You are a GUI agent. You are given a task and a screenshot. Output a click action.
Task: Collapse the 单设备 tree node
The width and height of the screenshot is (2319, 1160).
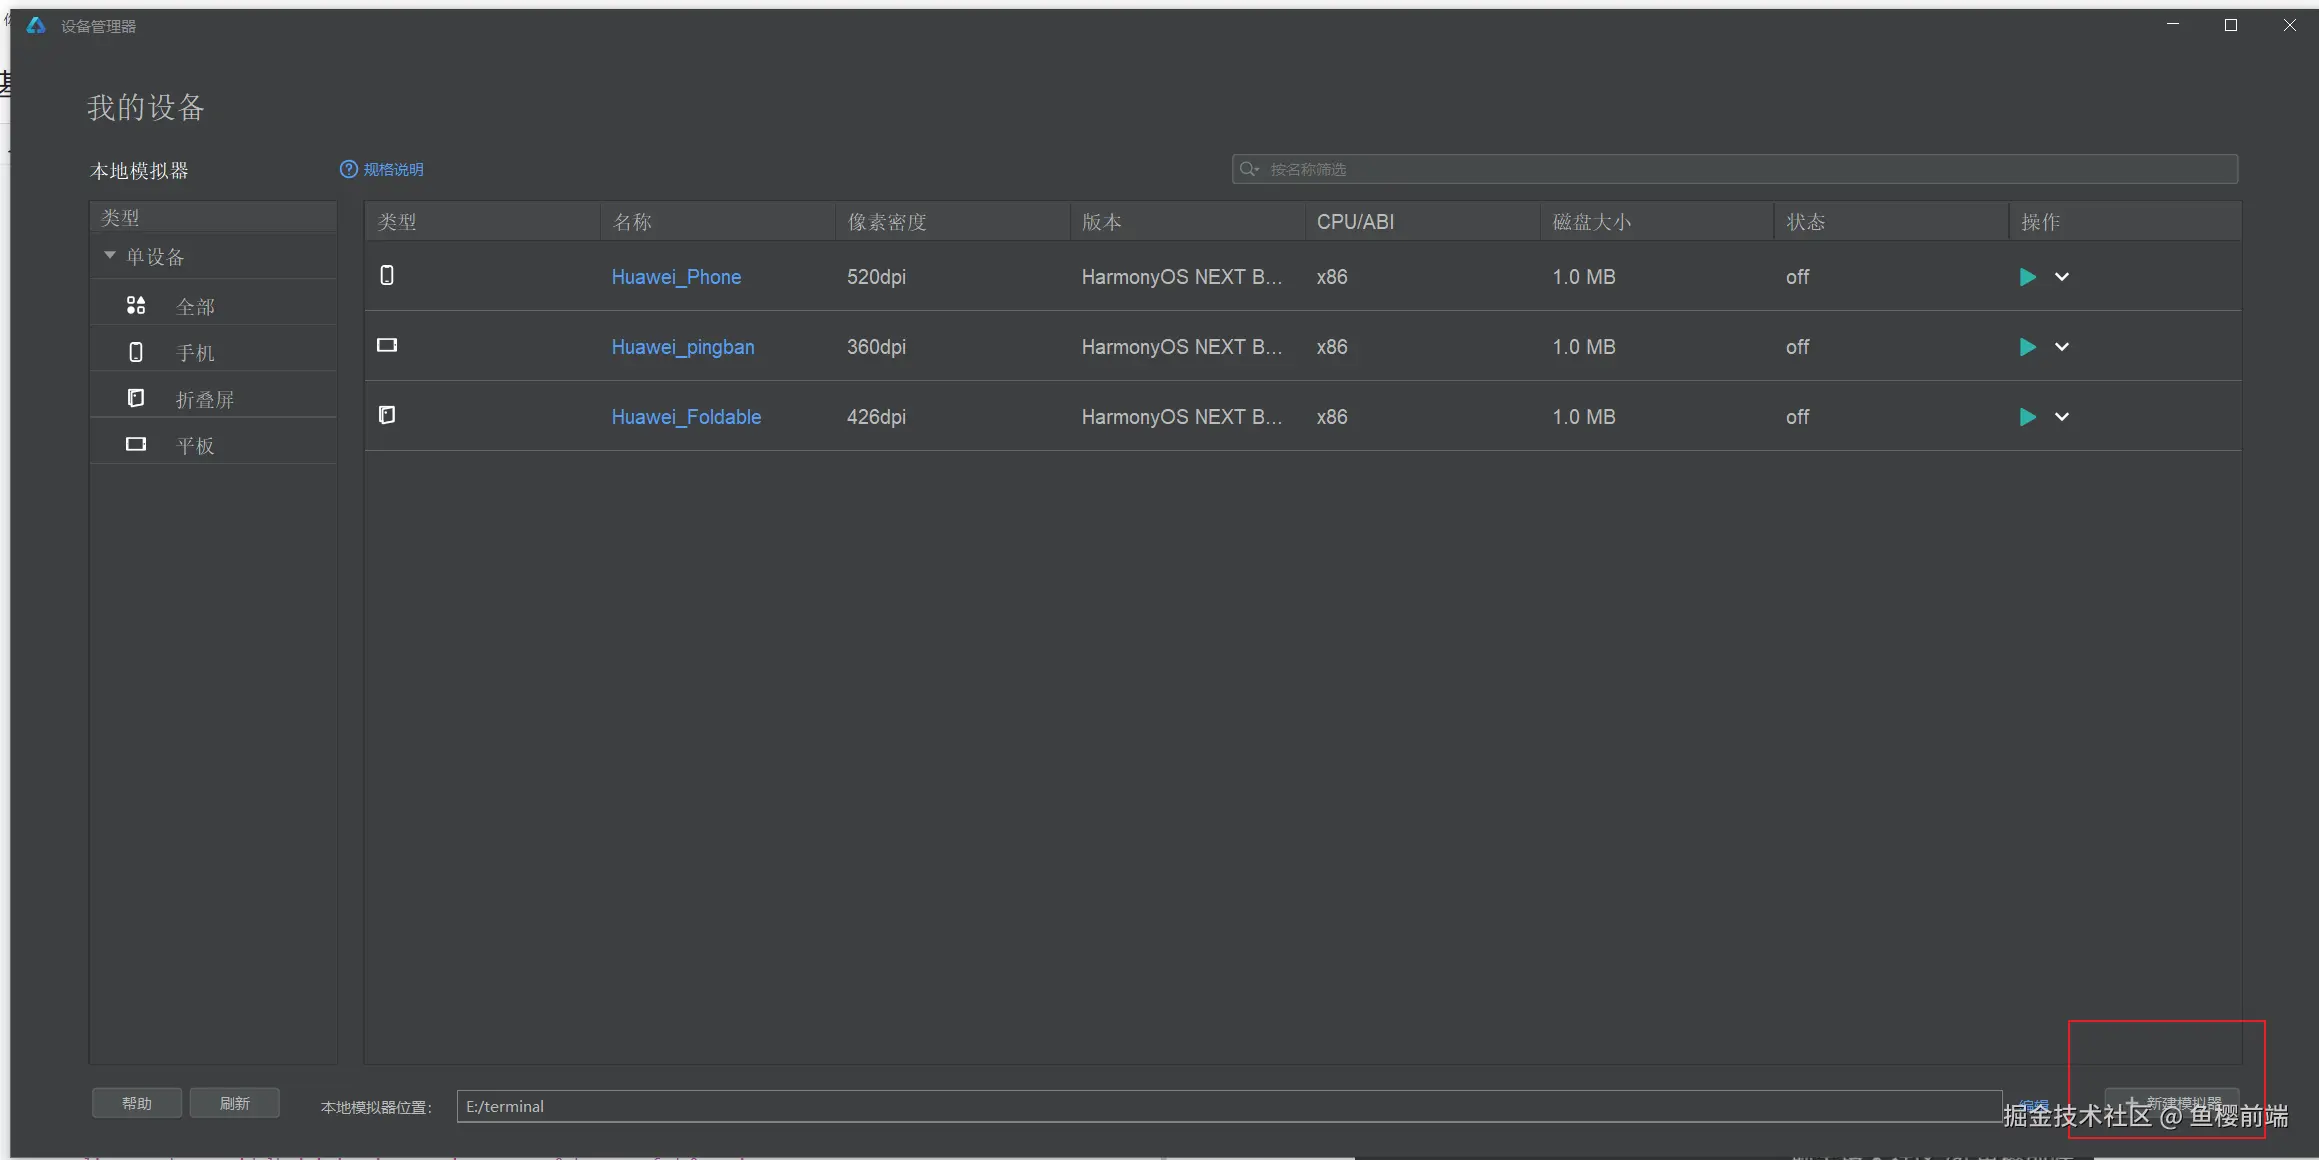[110, 256]
